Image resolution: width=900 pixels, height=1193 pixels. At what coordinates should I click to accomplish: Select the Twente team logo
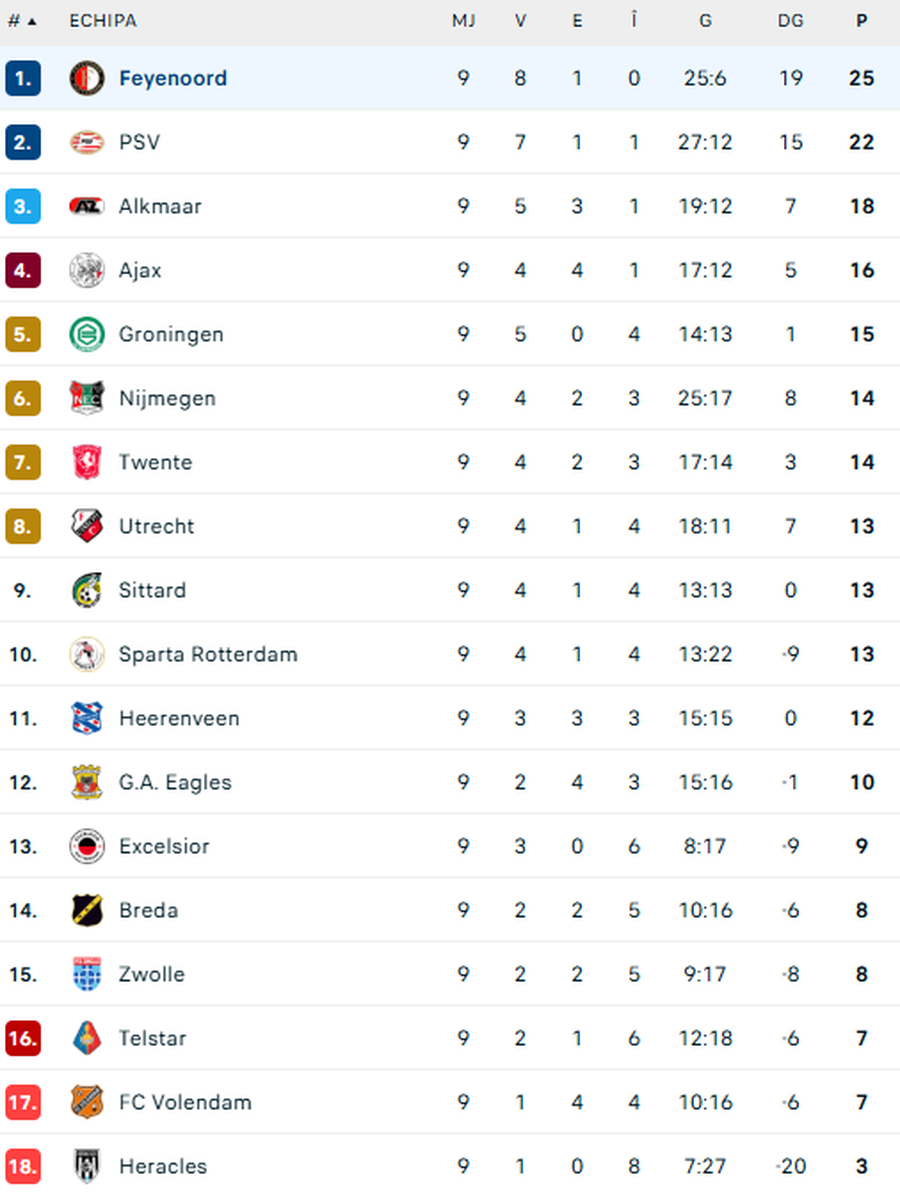click(x=86, y=462)
